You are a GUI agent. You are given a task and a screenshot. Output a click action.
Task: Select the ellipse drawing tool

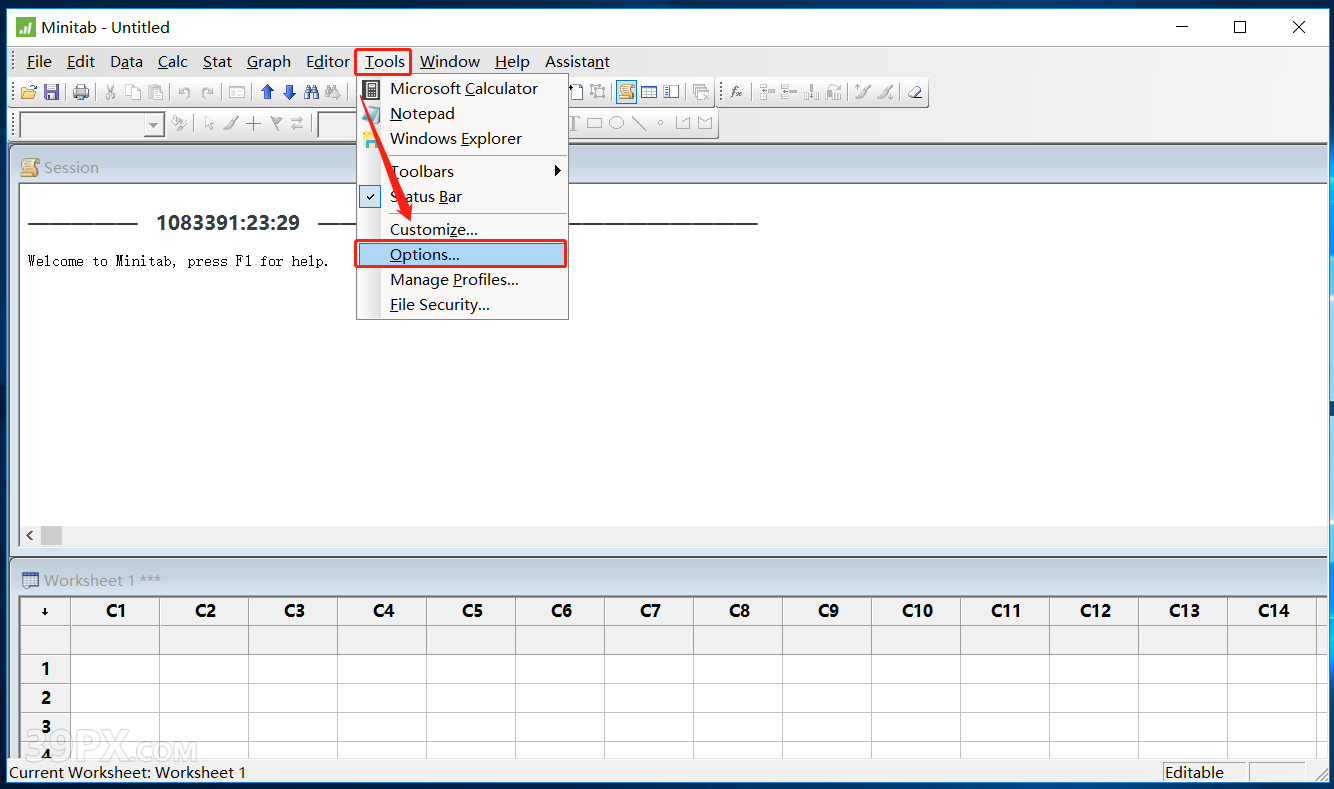(x=616, y=123)
